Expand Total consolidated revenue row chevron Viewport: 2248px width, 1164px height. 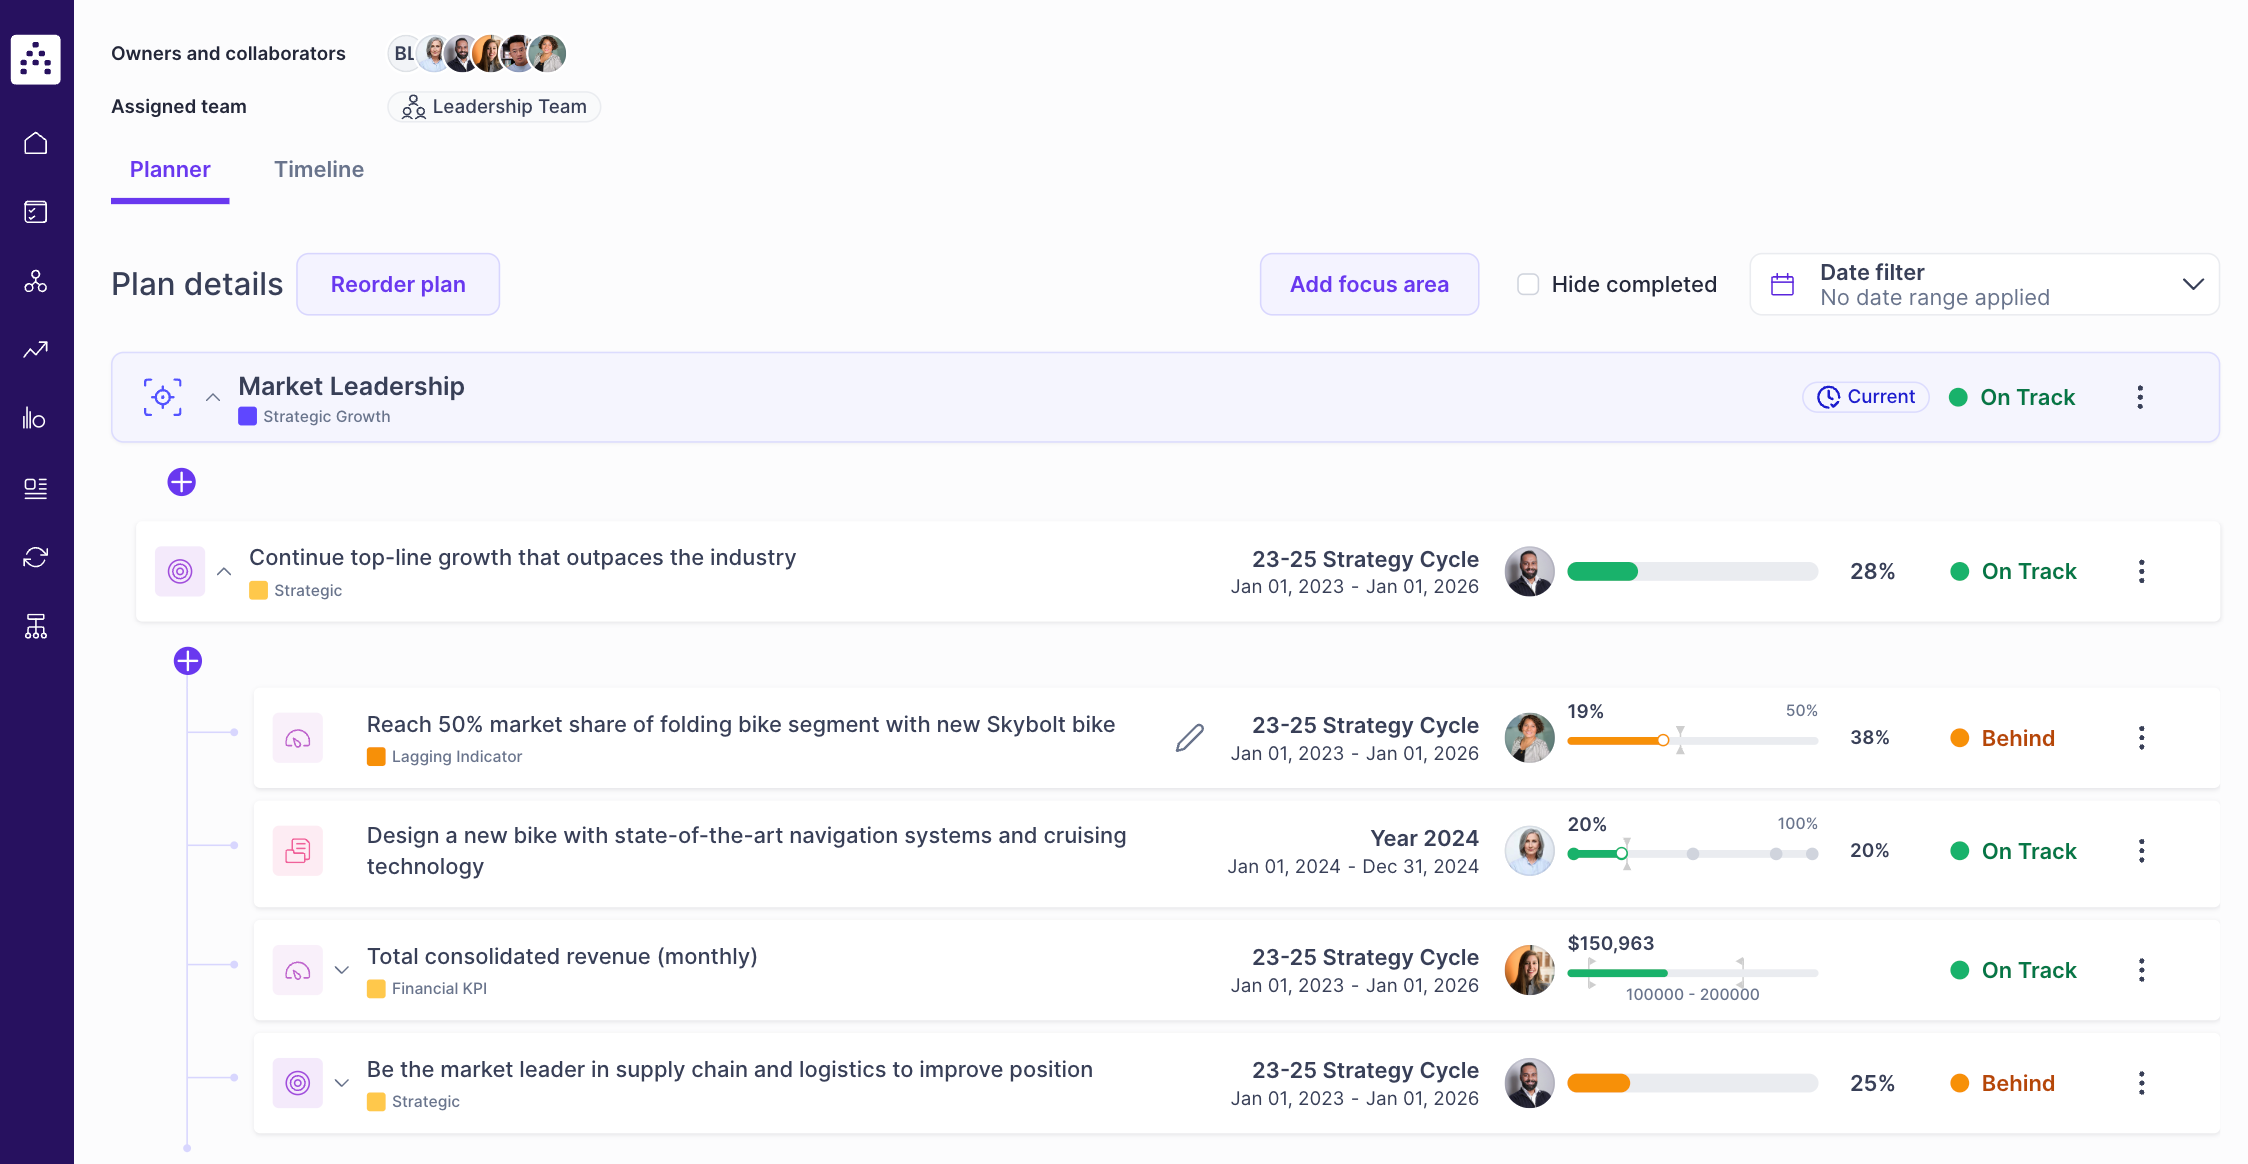(342, 970)
